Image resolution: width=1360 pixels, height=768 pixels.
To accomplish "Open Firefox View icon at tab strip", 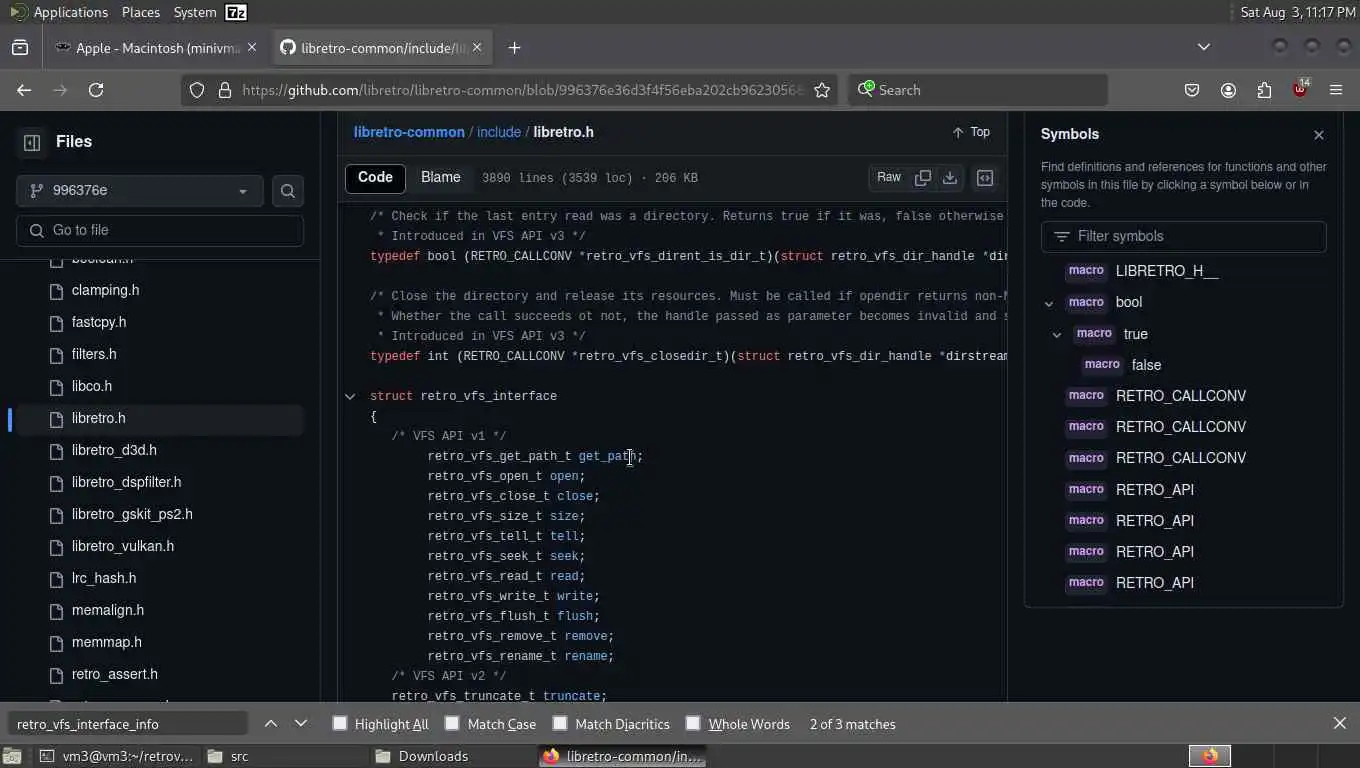I will [20, 48].
